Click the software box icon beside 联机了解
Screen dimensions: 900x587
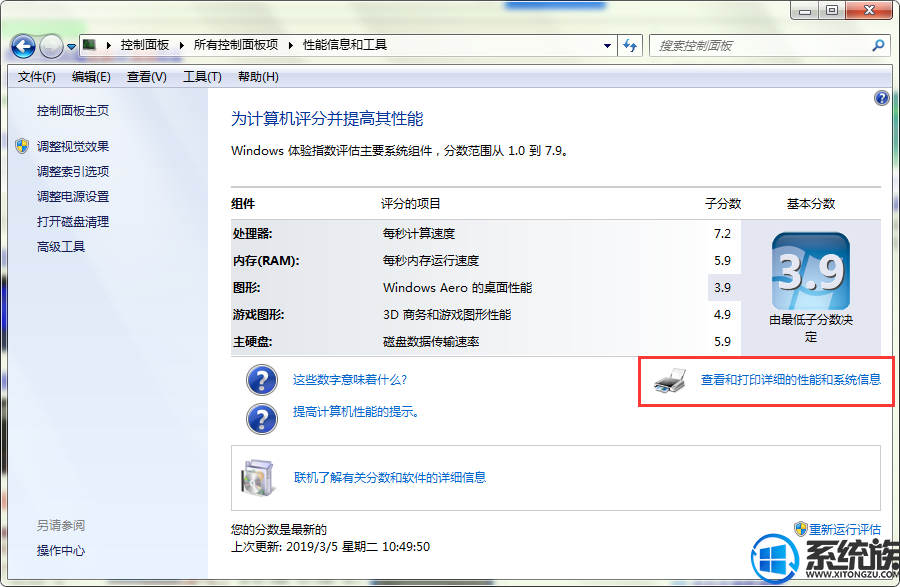point(258,477)
